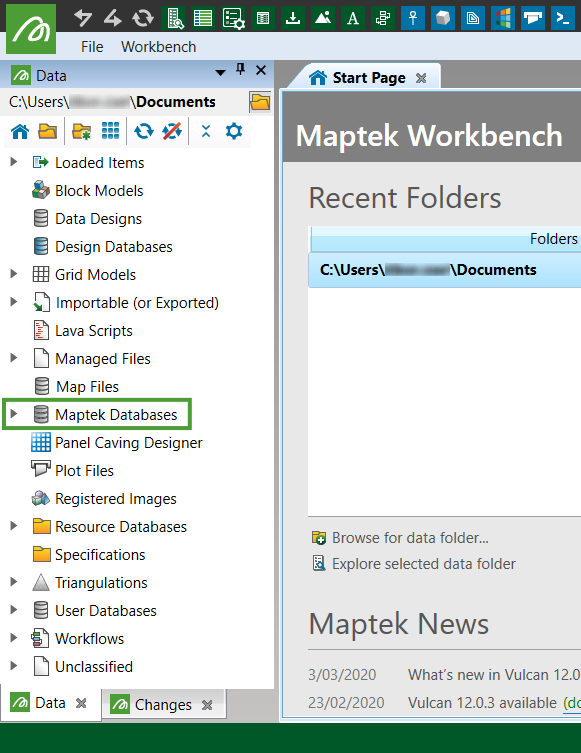Click the refresh icon in Data toolbar

[144, 131]
